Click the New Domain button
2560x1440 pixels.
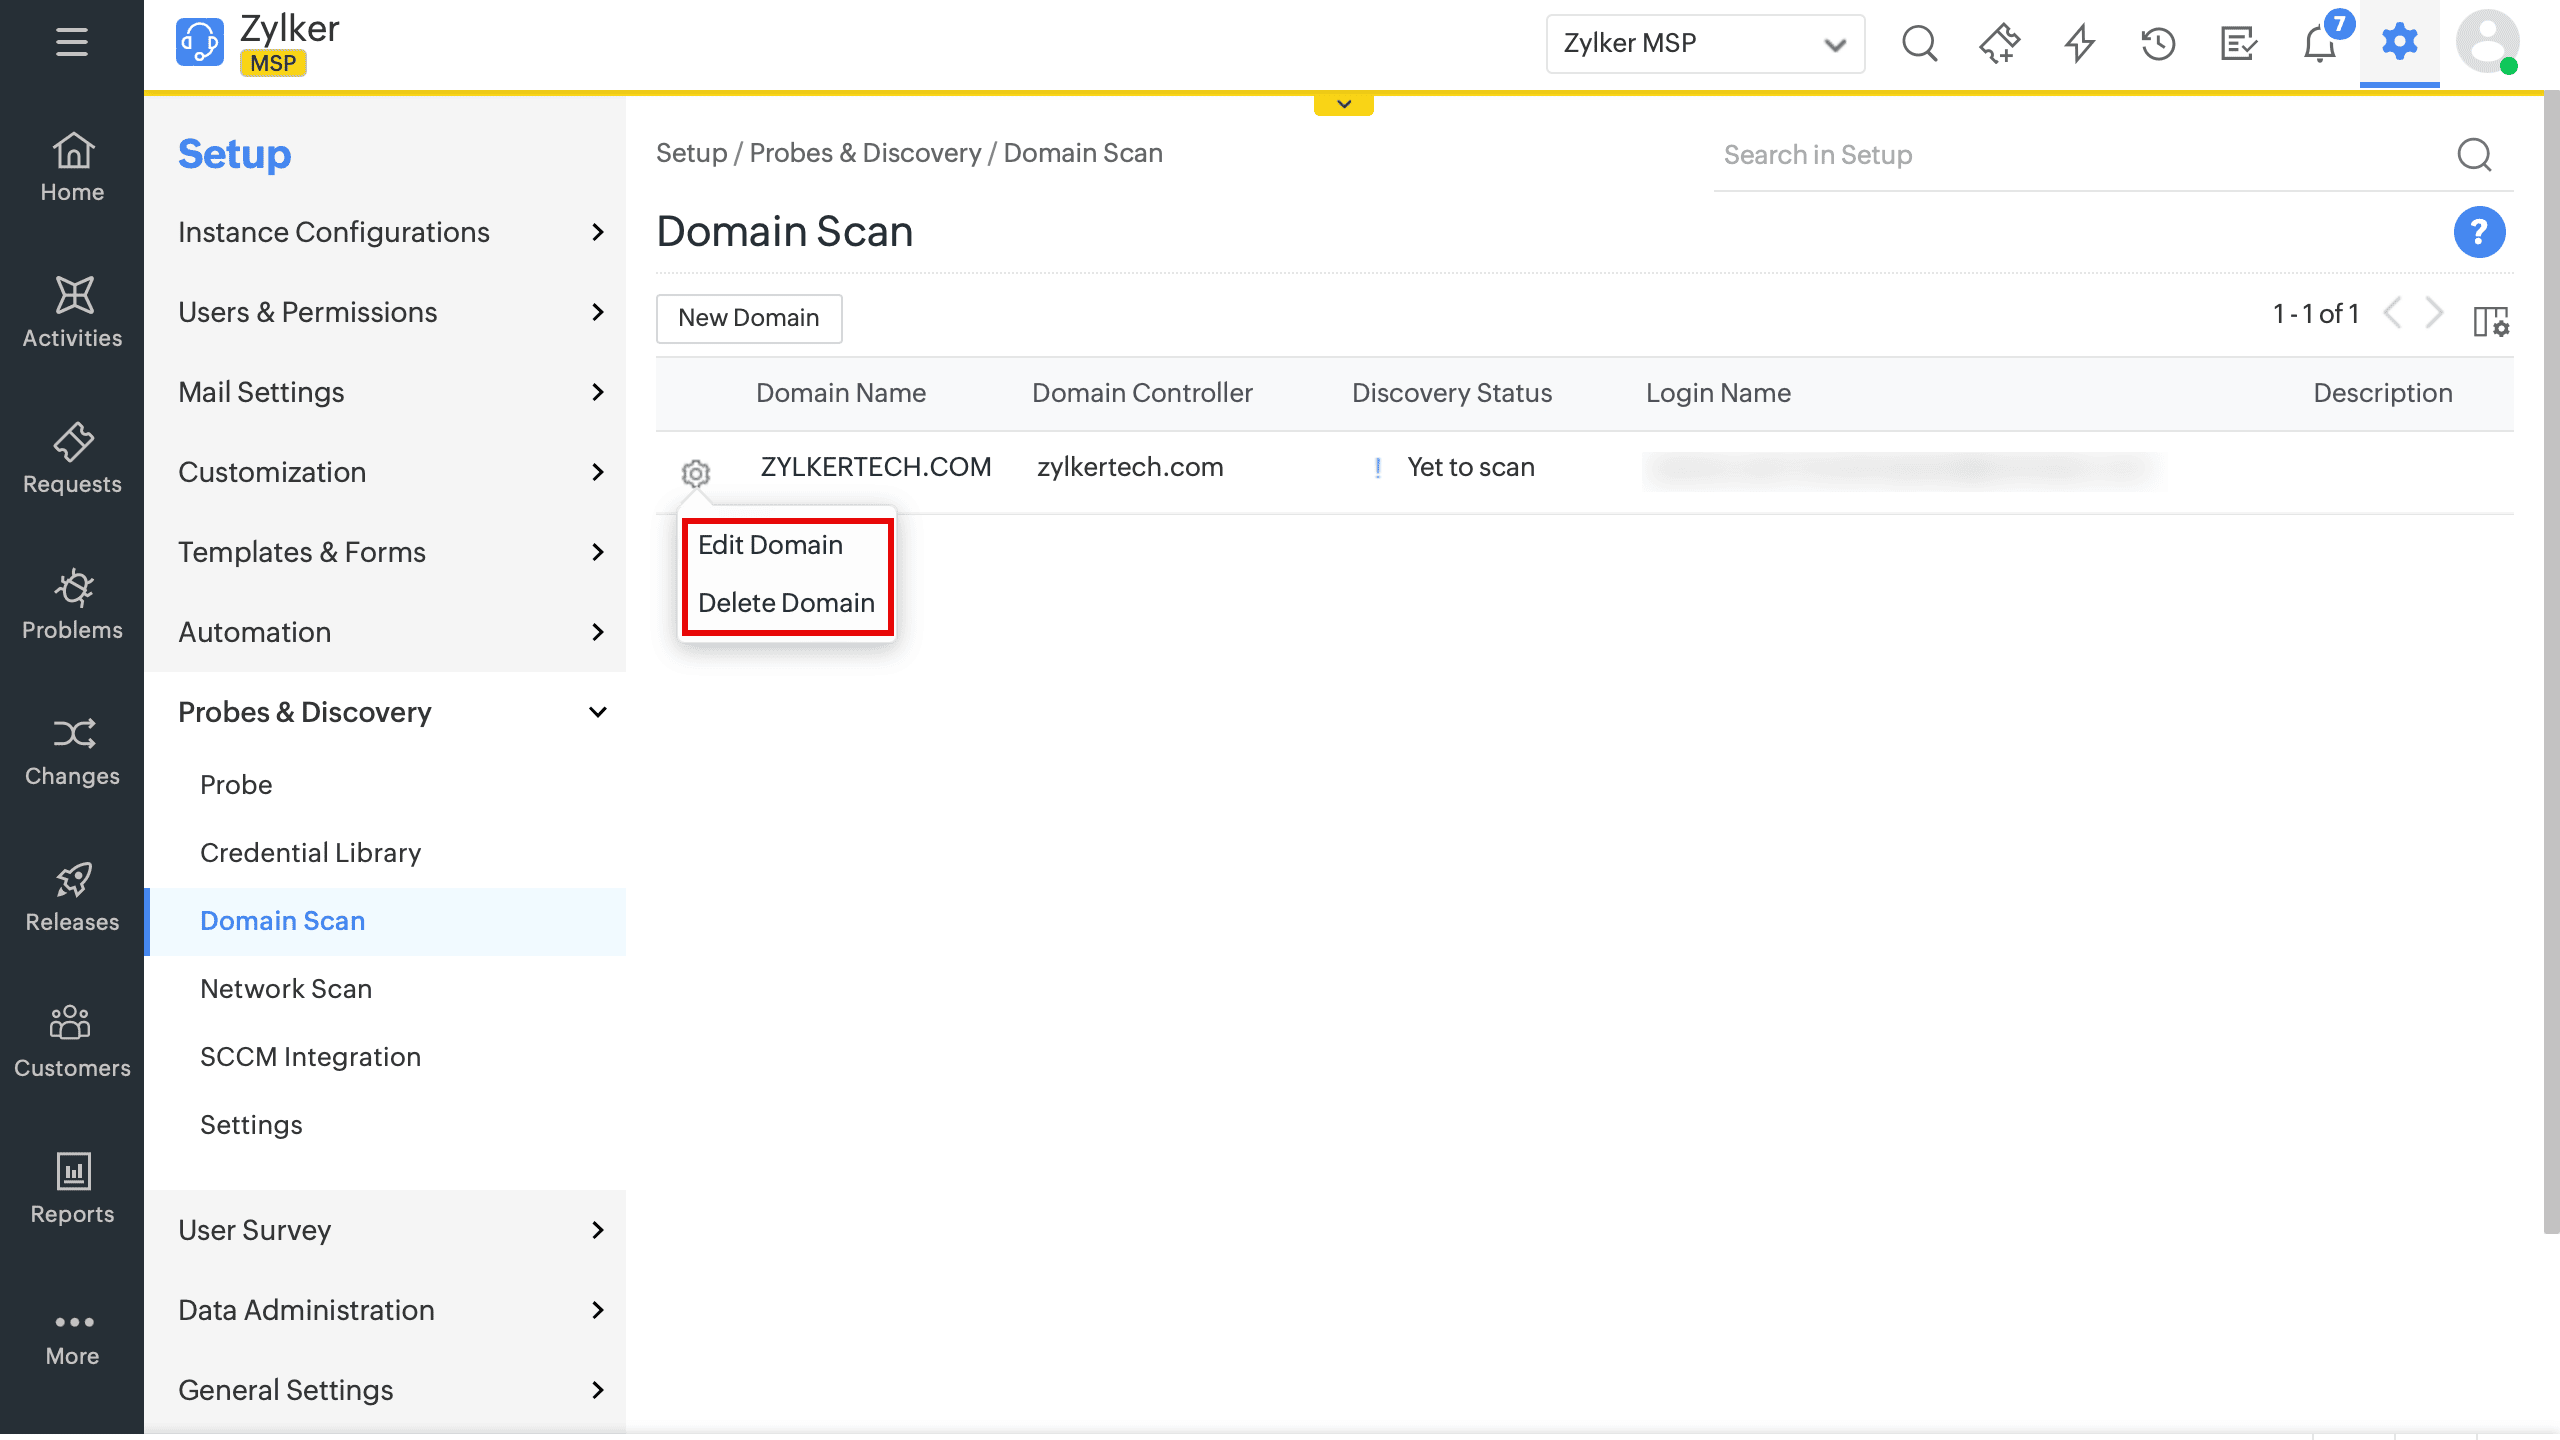pos(748,318)
